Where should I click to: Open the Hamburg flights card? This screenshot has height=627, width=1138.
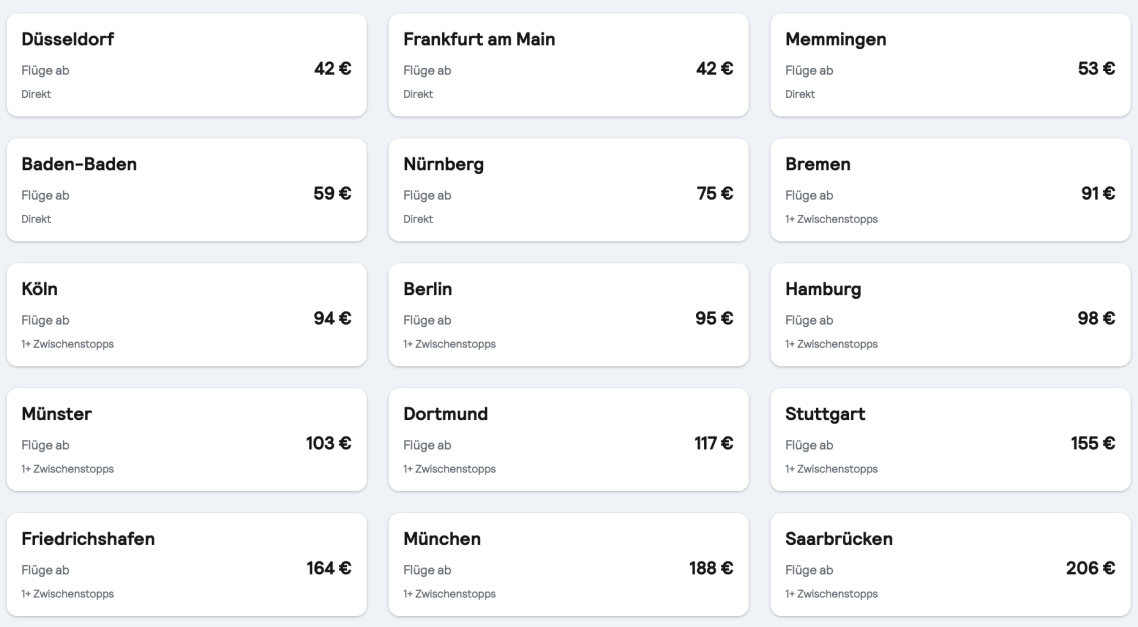pos(950,315)
